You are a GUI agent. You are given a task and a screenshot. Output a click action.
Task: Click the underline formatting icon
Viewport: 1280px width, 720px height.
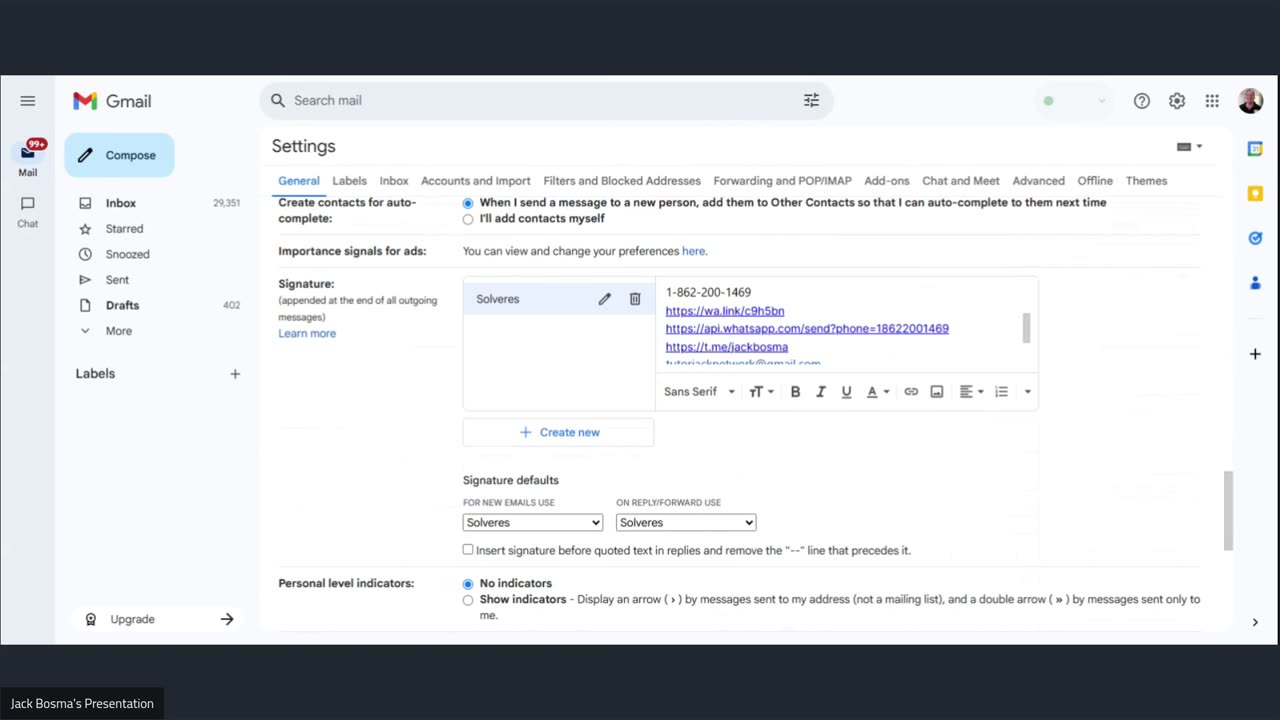pos(846,392)
